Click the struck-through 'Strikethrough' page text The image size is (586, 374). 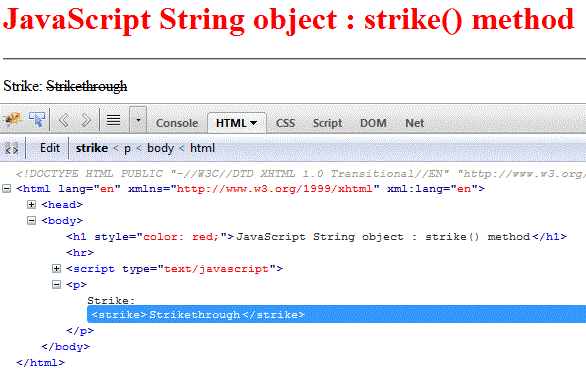[x=87, y=86]
